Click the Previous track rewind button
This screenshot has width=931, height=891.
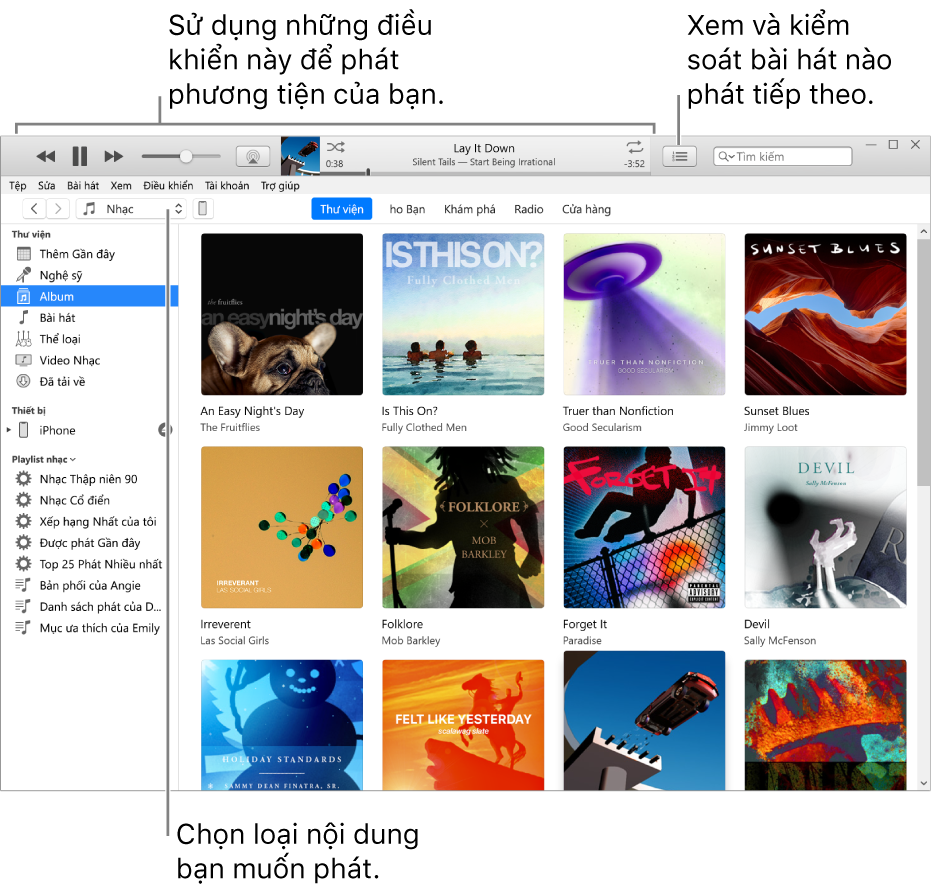tap(46, 156)
